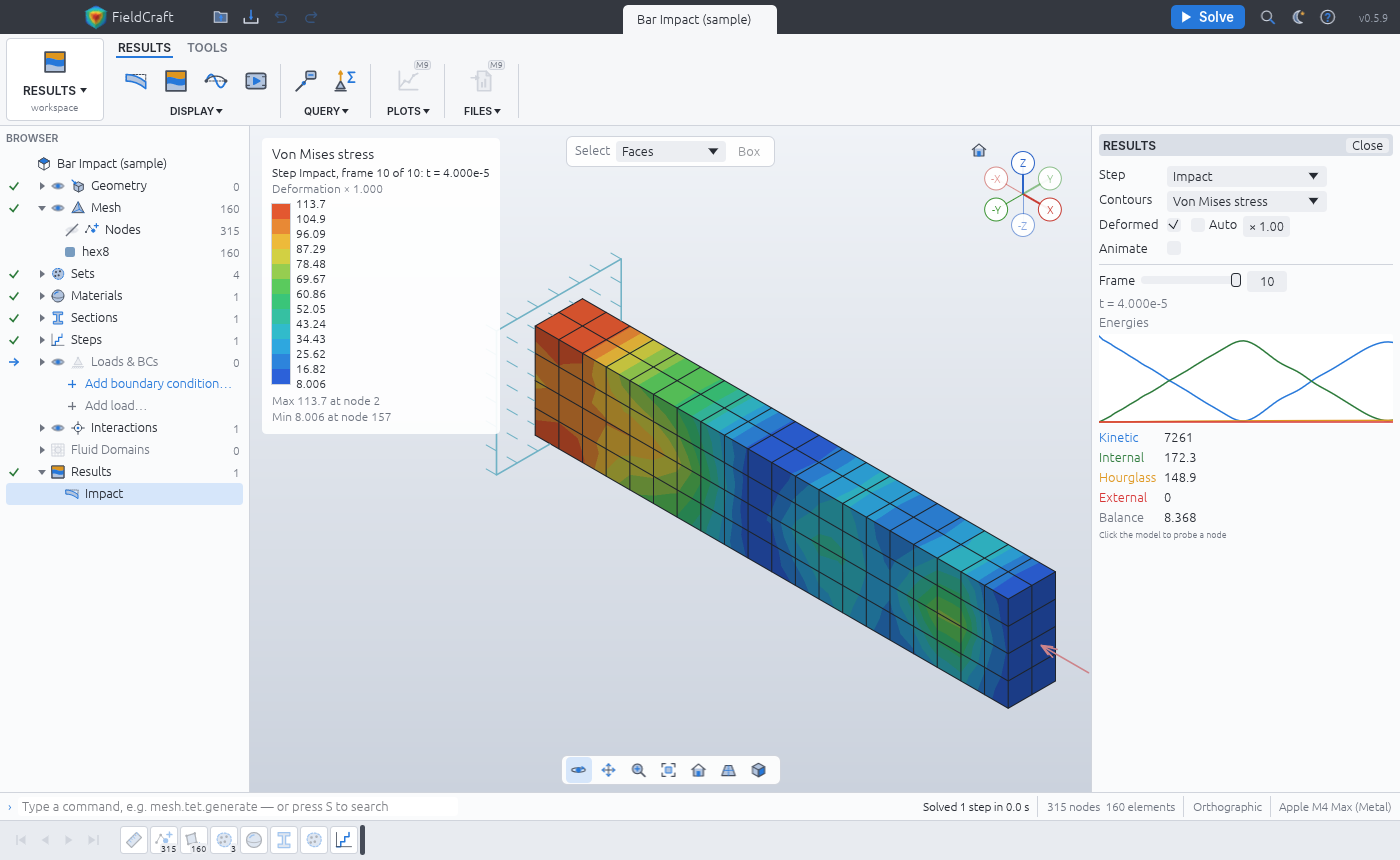Click the ruler icon in bottom timeline

[134, 840]
